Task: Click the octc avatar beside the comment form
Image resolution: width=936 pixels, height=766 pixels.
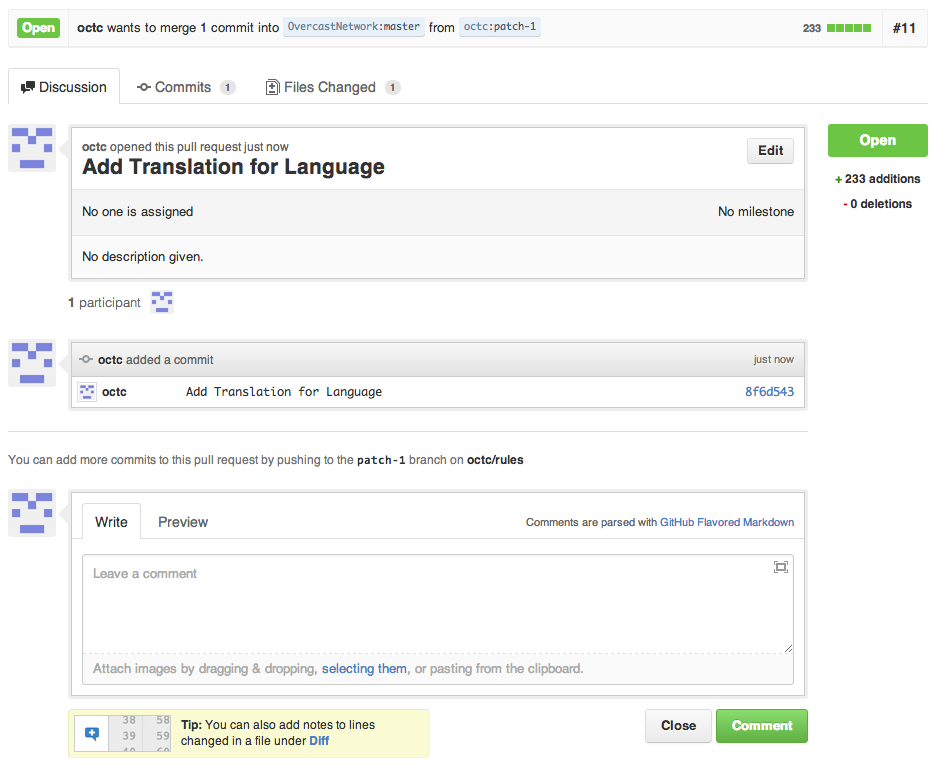Action: [x=32, y=513]
